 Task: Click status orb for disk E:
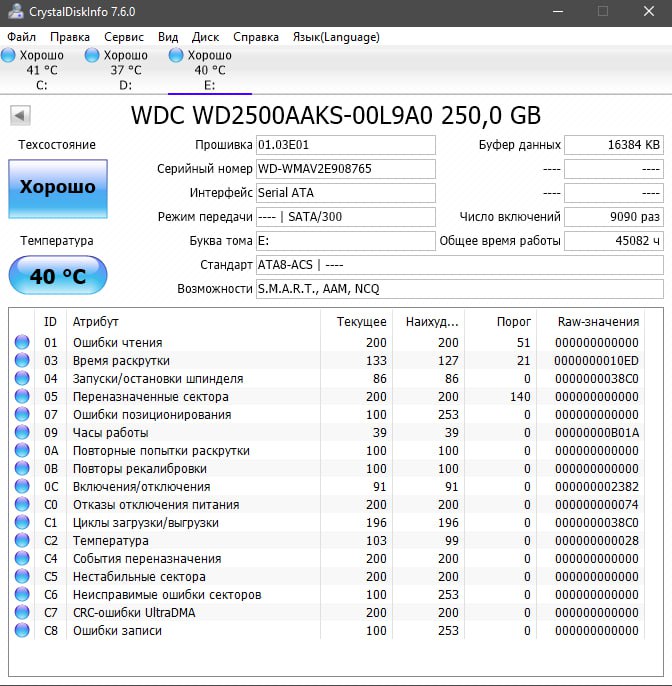pyautogui.click(x=176, y=55)
